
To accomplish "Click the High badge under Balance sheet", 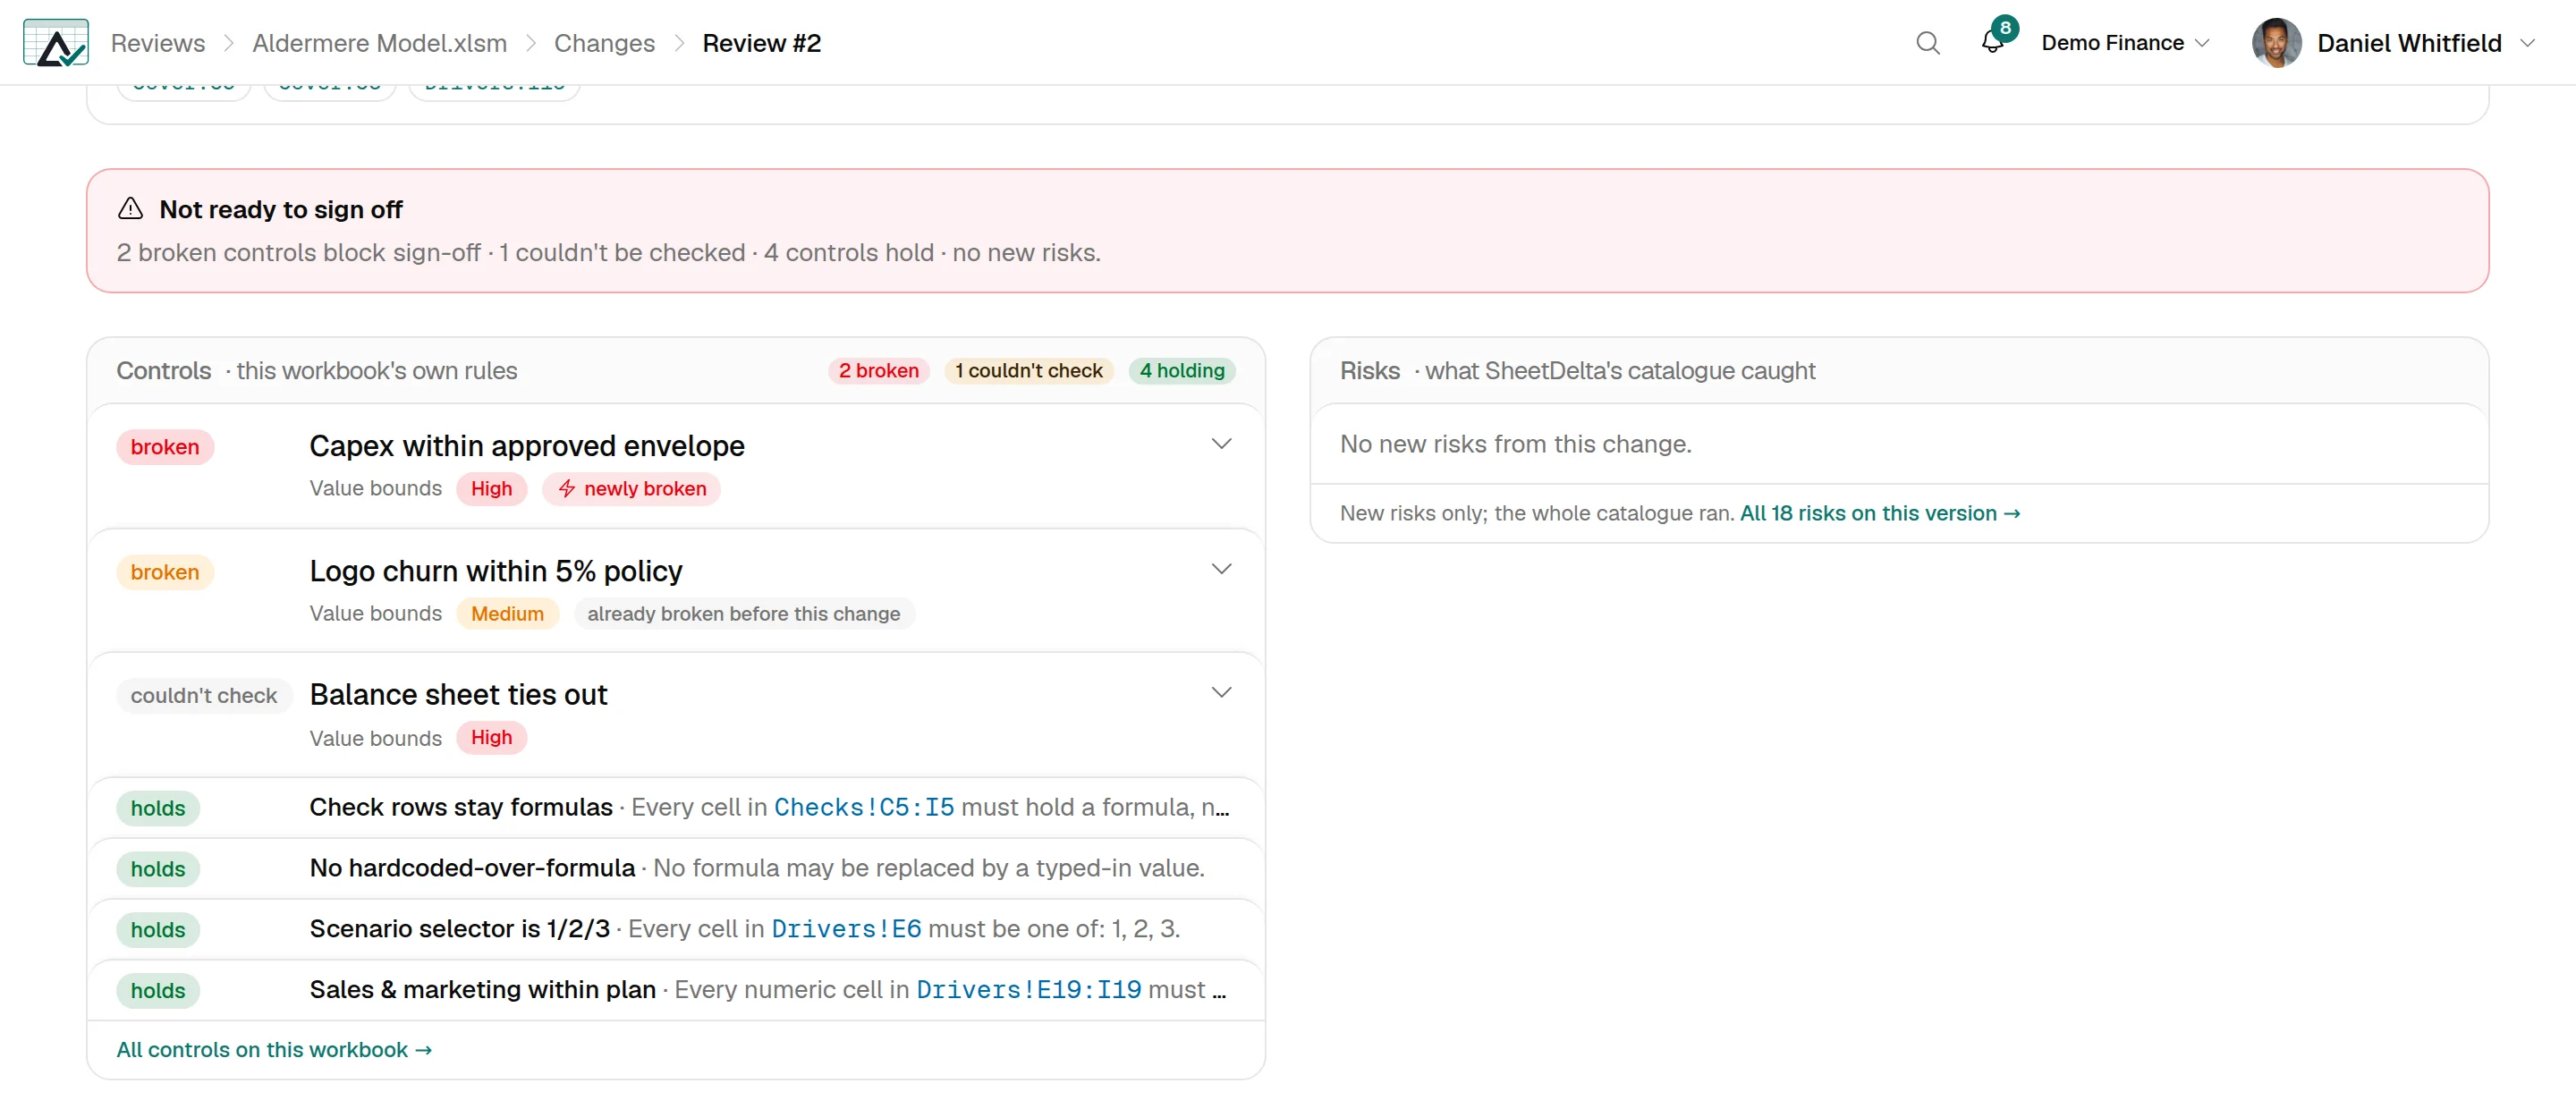I will pyautogui.click(x=491, y=738).
